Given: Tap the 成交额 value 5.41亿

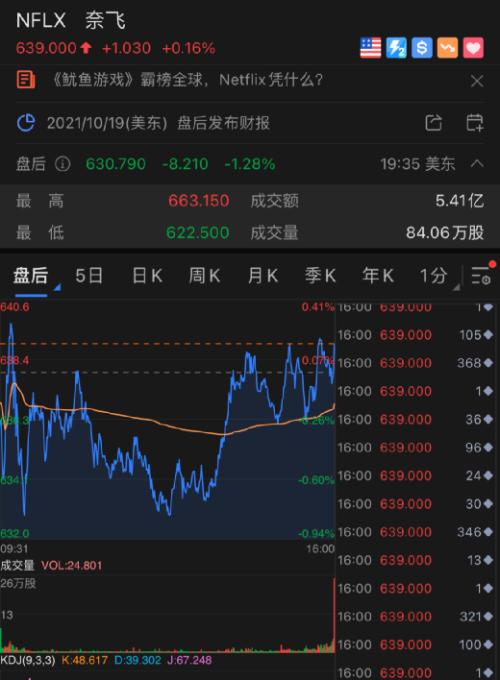Looking at the screenshot, I should (460, 201).
